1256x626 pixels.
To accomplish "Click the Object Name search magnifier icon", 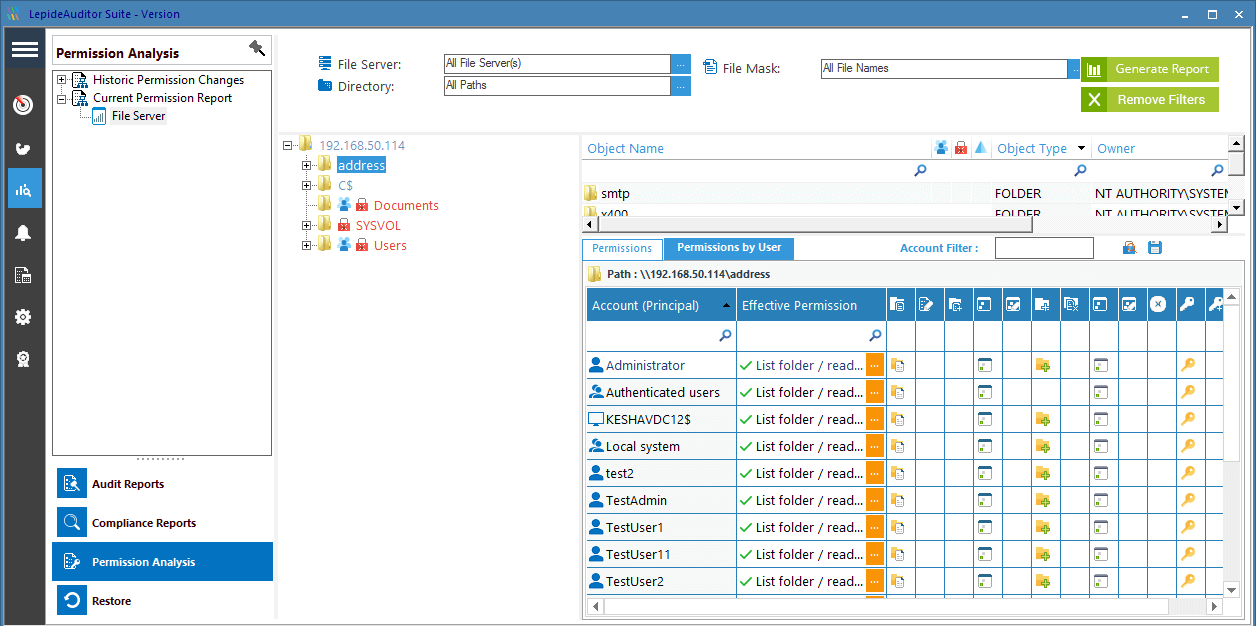I will pos(920,171).
